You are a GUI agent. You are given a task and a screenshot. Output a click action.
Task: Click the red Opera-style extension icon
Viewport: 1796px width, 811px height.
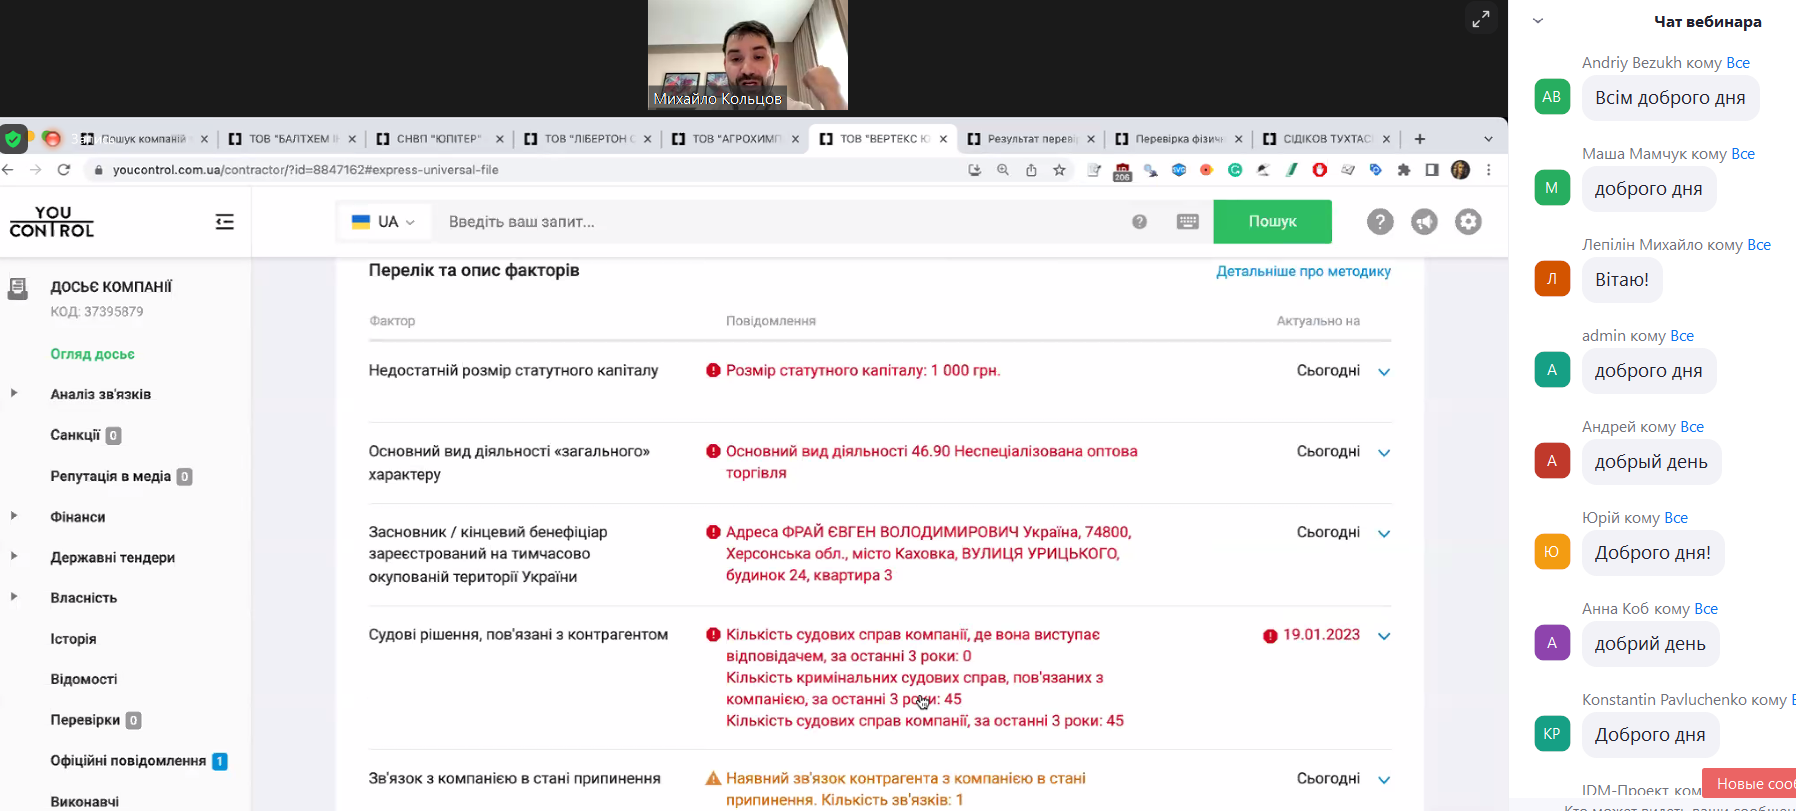point(1320,170)
